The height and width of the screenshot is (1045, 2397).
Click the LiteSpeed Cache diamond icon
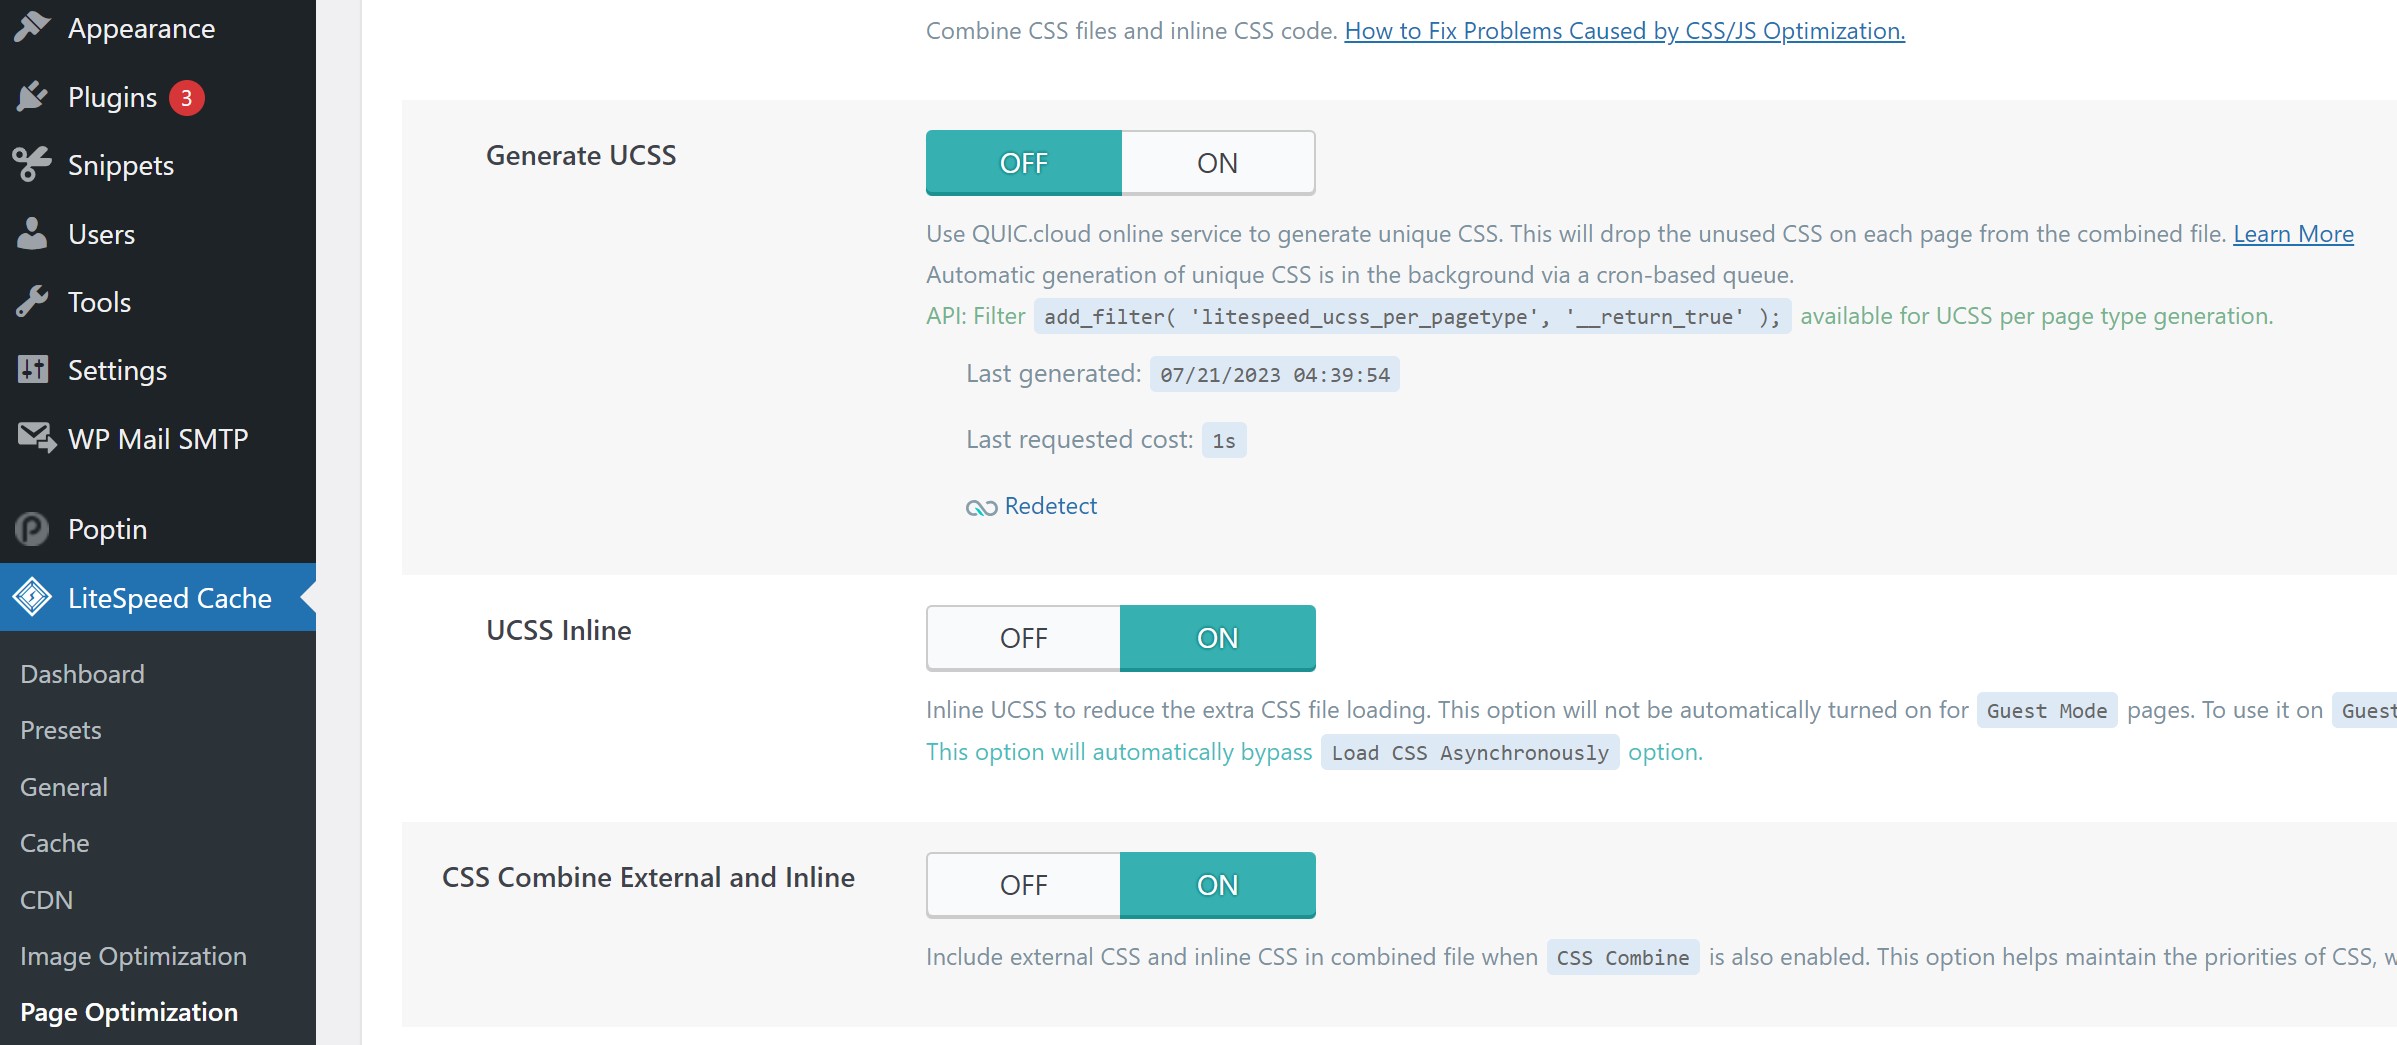pos(32,597)
